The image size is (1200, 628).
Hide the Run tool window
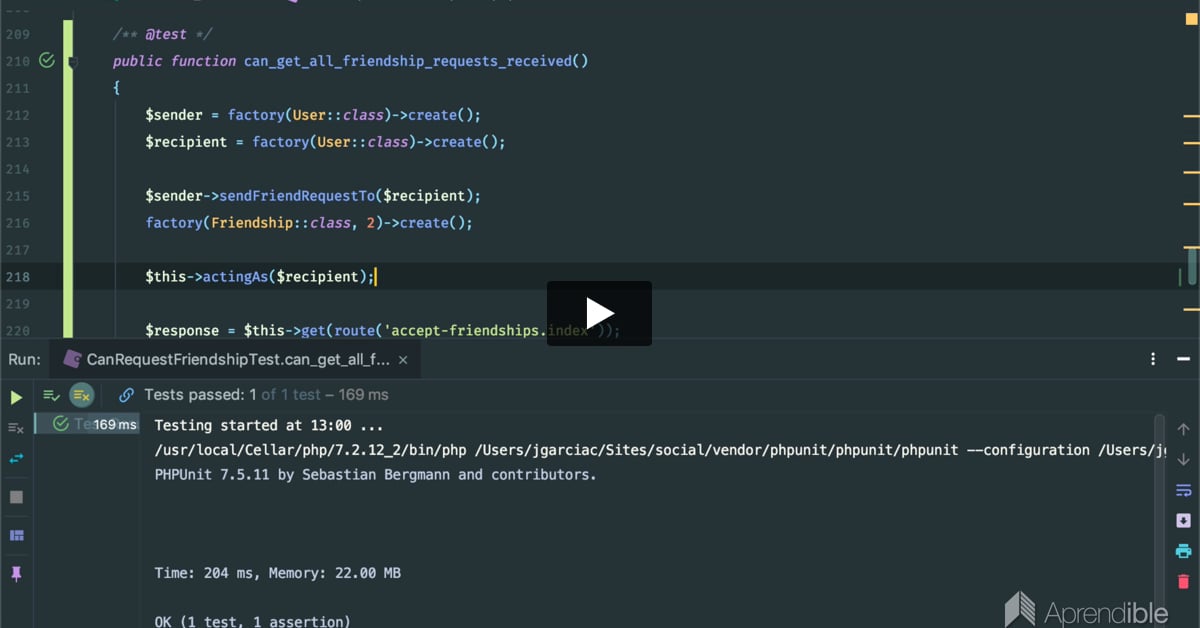coord(1184,359)
